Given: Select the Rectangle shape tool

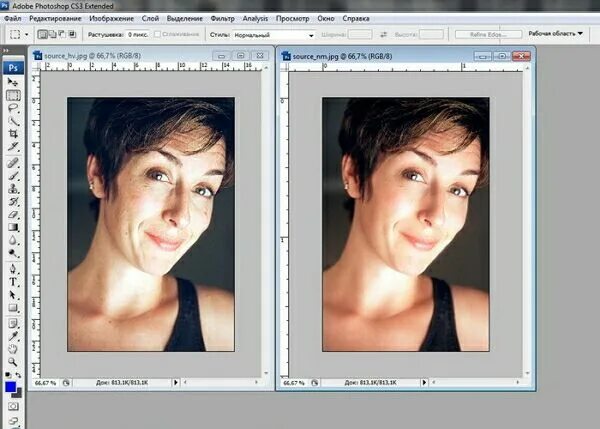Looking at the screenshot, I should (x=13, y=308).
